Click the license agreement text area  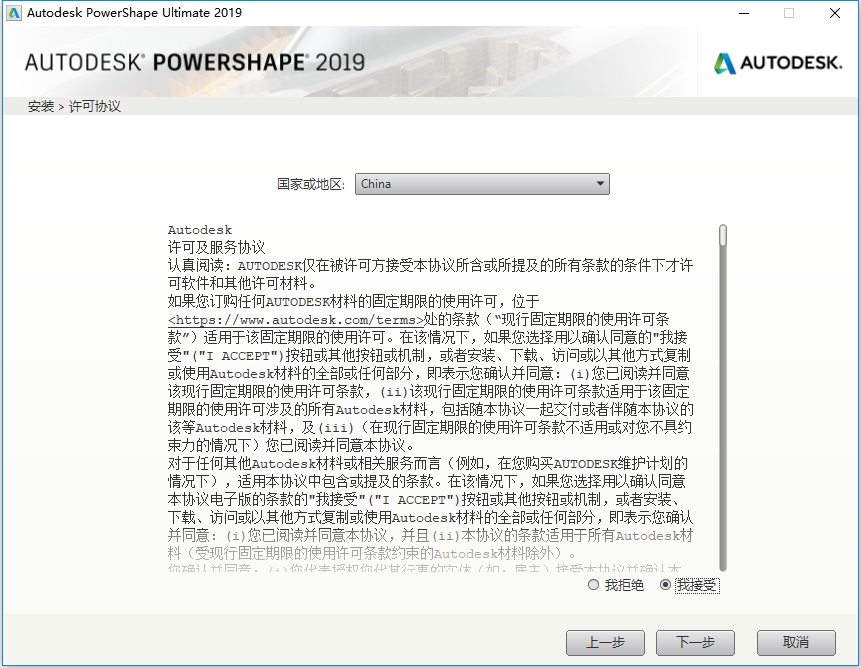[x=430, y=397]
